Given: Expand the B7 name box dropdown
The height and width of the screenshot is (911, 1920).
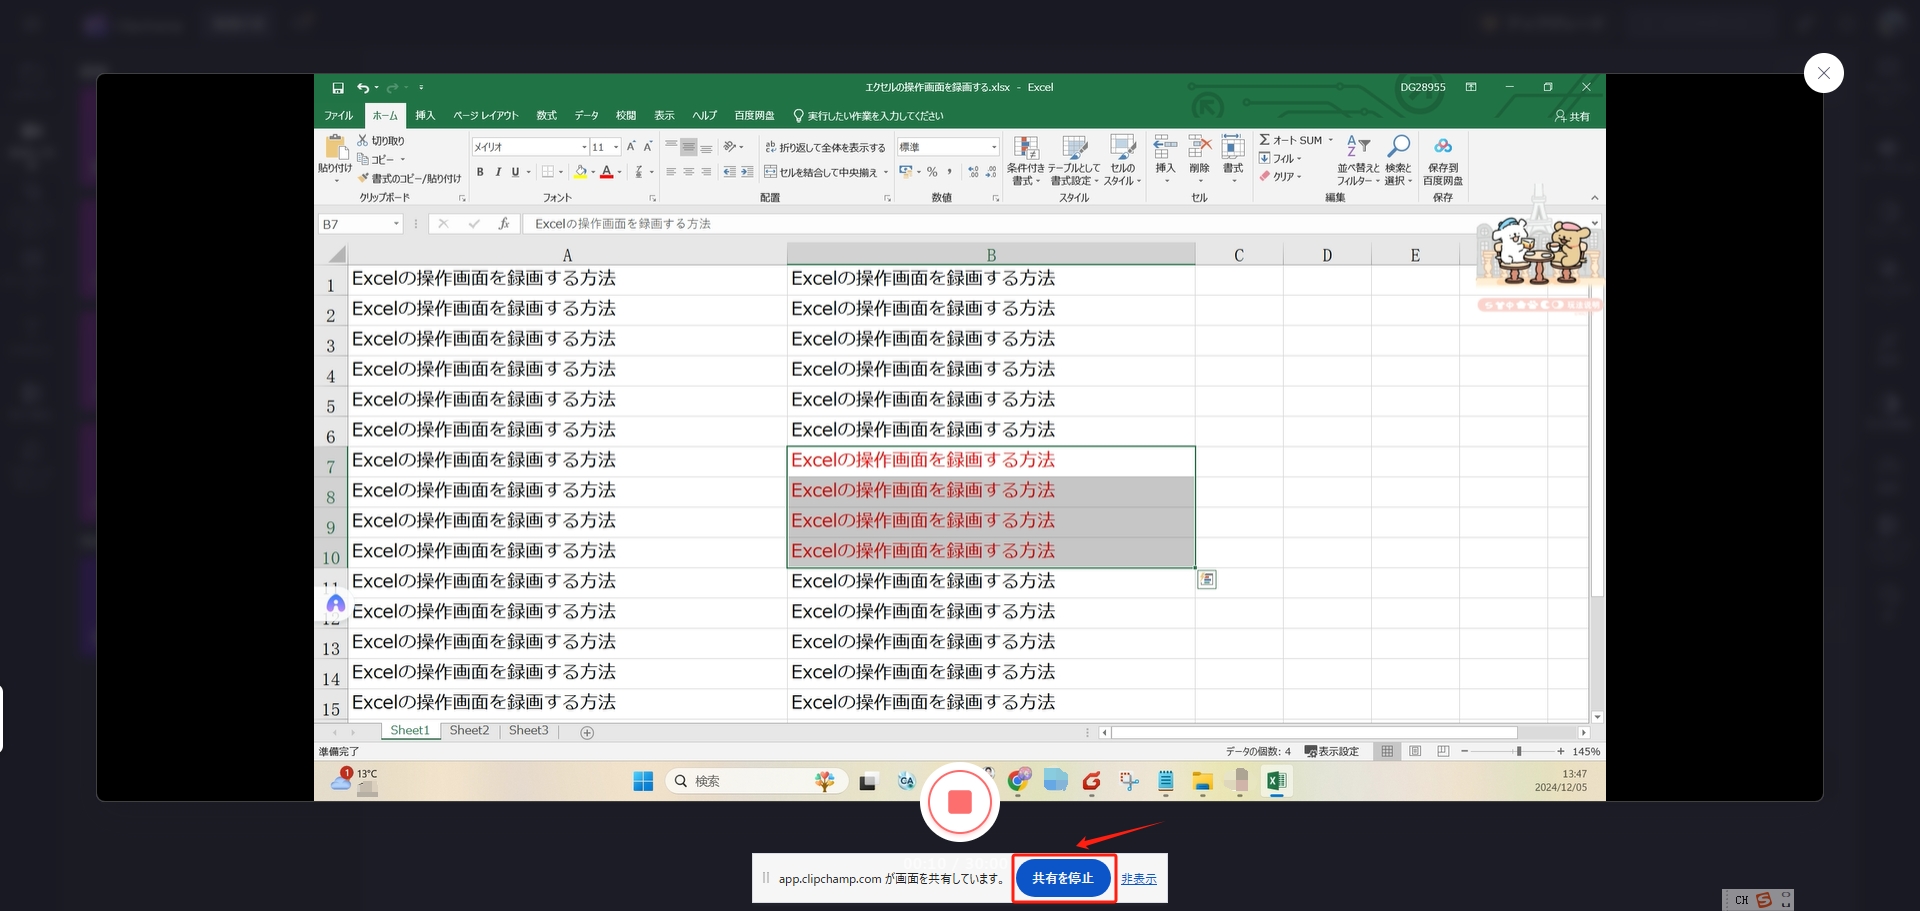Looking at the screenshot, I should pos(396,224).
